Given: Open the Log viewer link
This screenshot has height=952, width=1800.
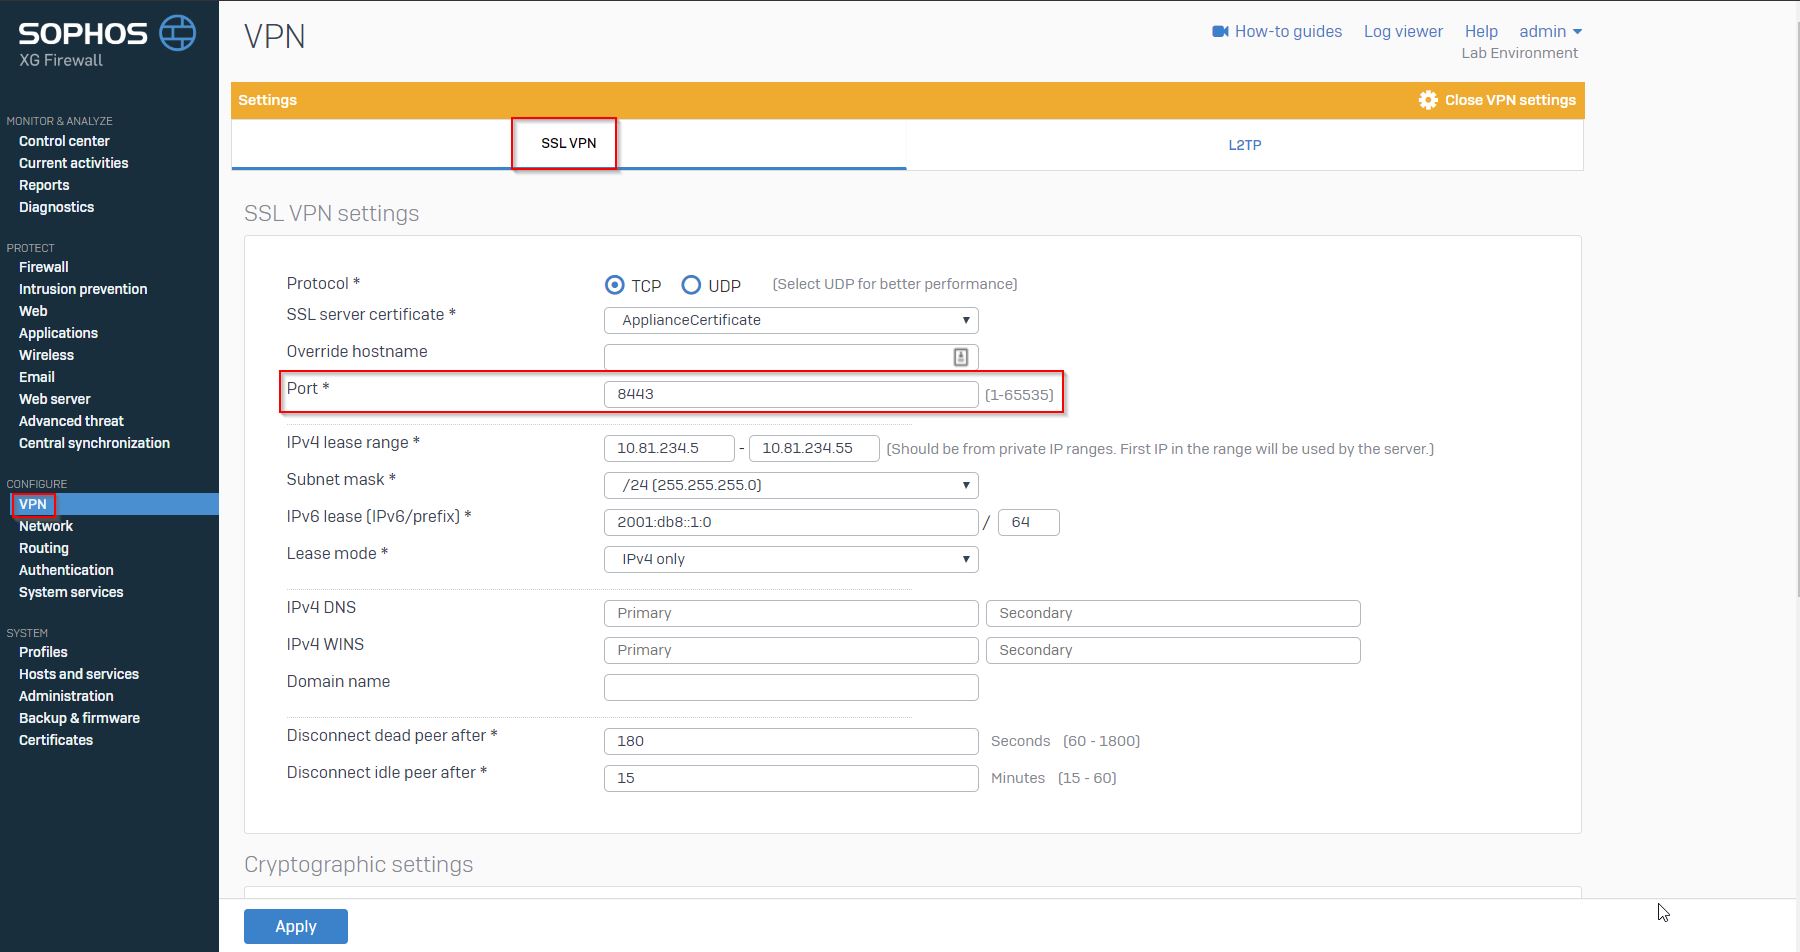Looking at the screenshot, I should point(1403,32).
